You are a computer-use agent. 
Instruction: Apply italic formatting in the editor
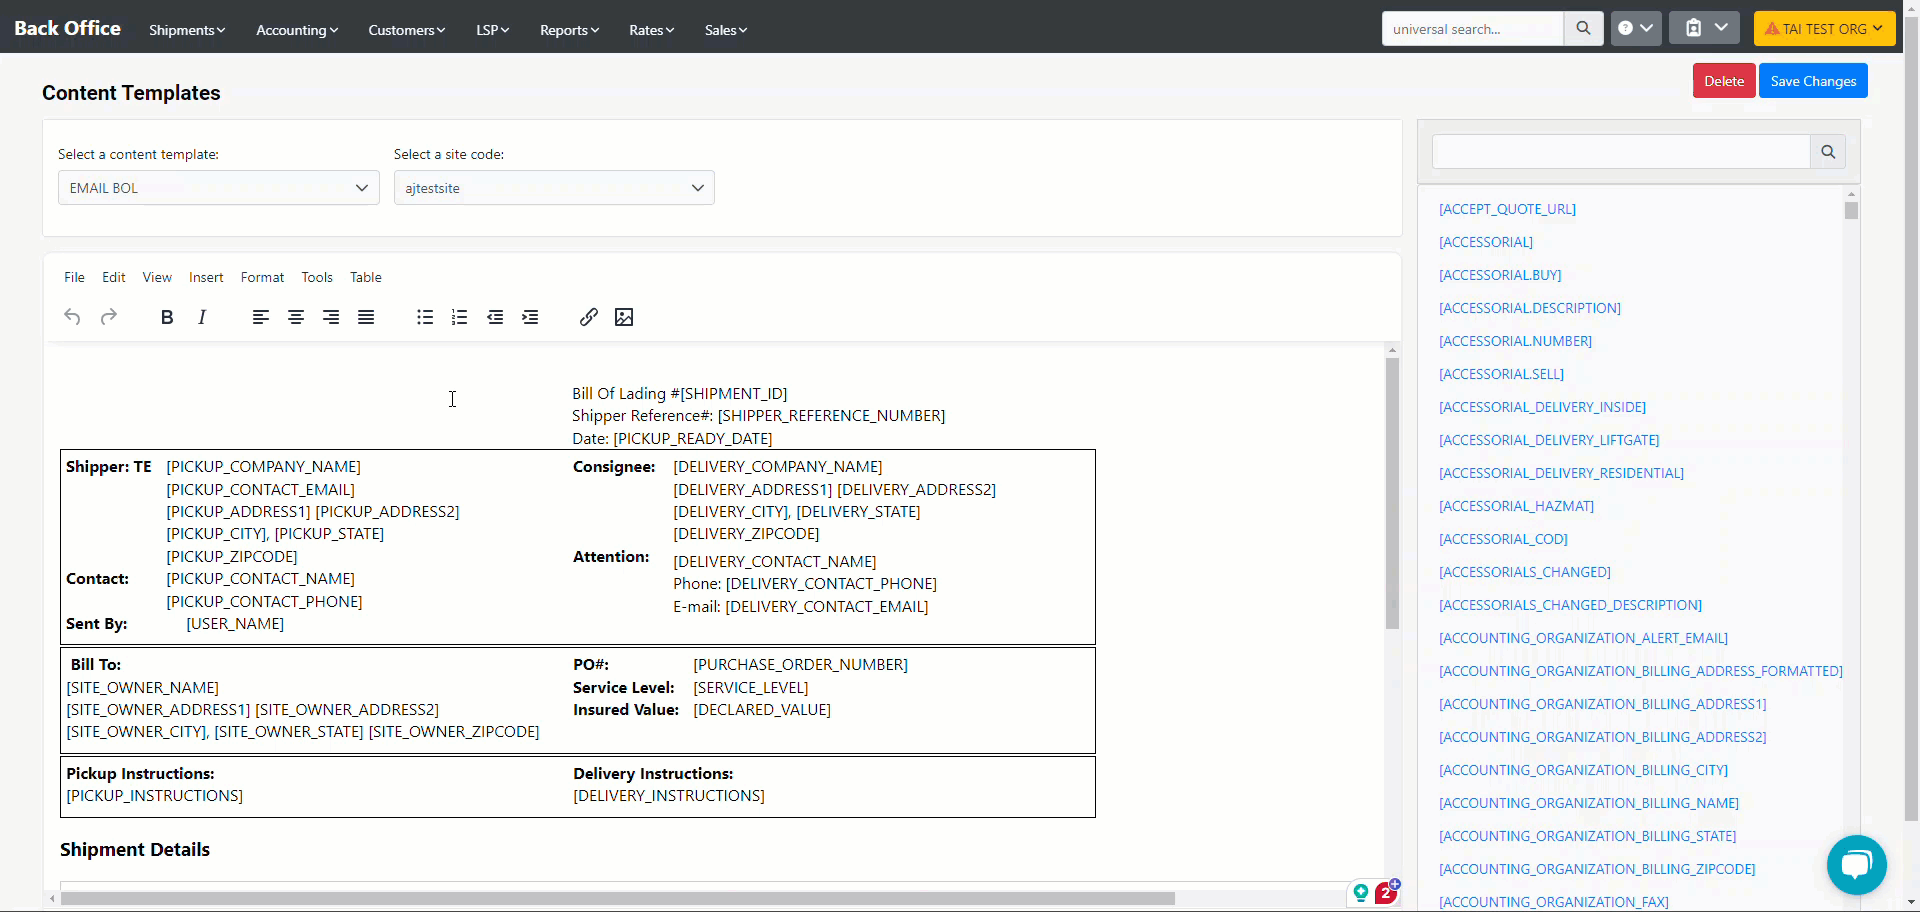coord(202,317)
